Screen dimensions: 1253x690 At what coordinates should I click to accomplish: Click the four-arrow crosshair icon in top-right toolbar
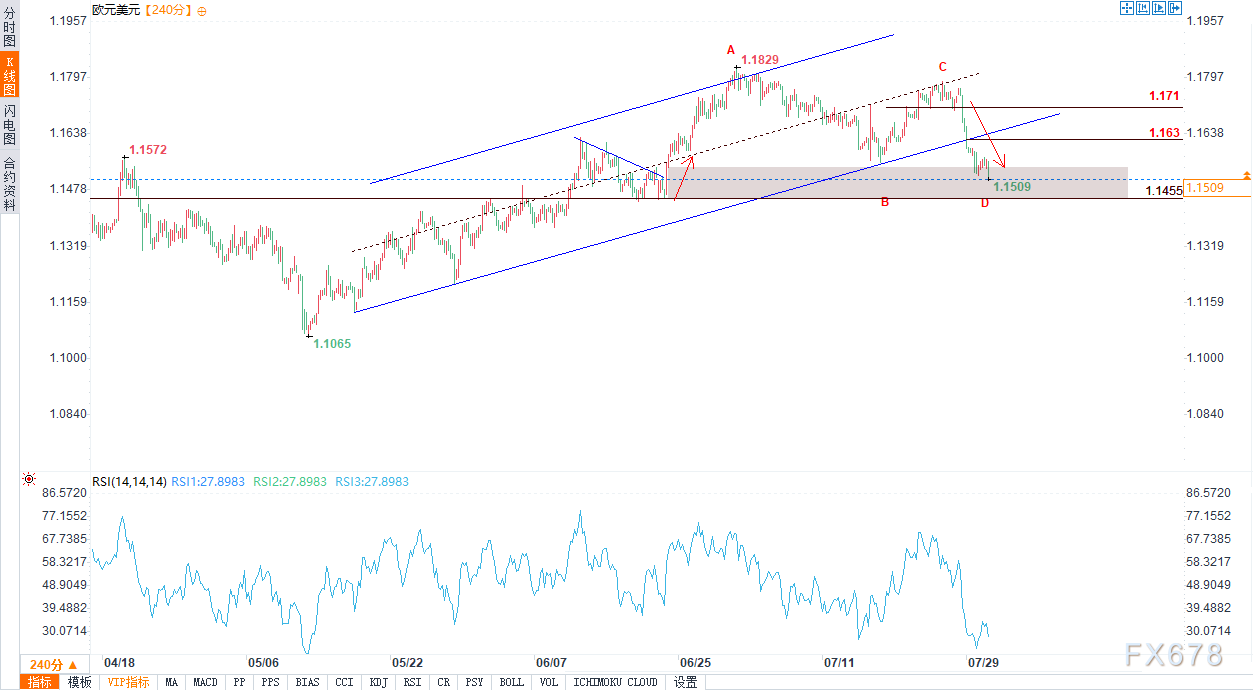pyautogui.click(x=1126, y=9)
